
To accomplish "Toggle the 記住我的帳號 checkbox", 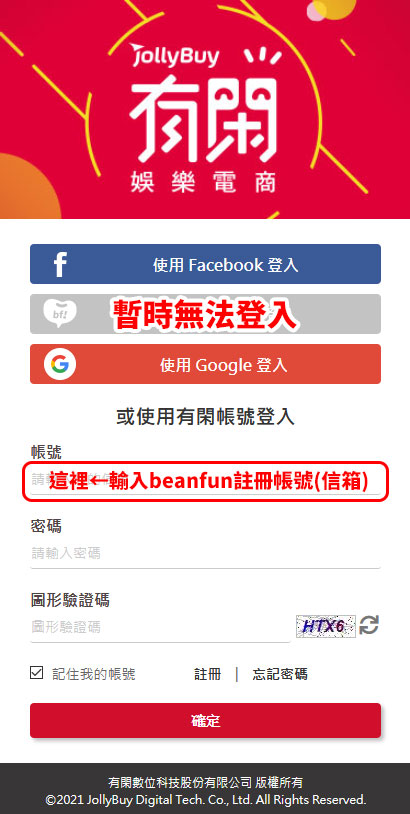I will (x=36, y=673).
